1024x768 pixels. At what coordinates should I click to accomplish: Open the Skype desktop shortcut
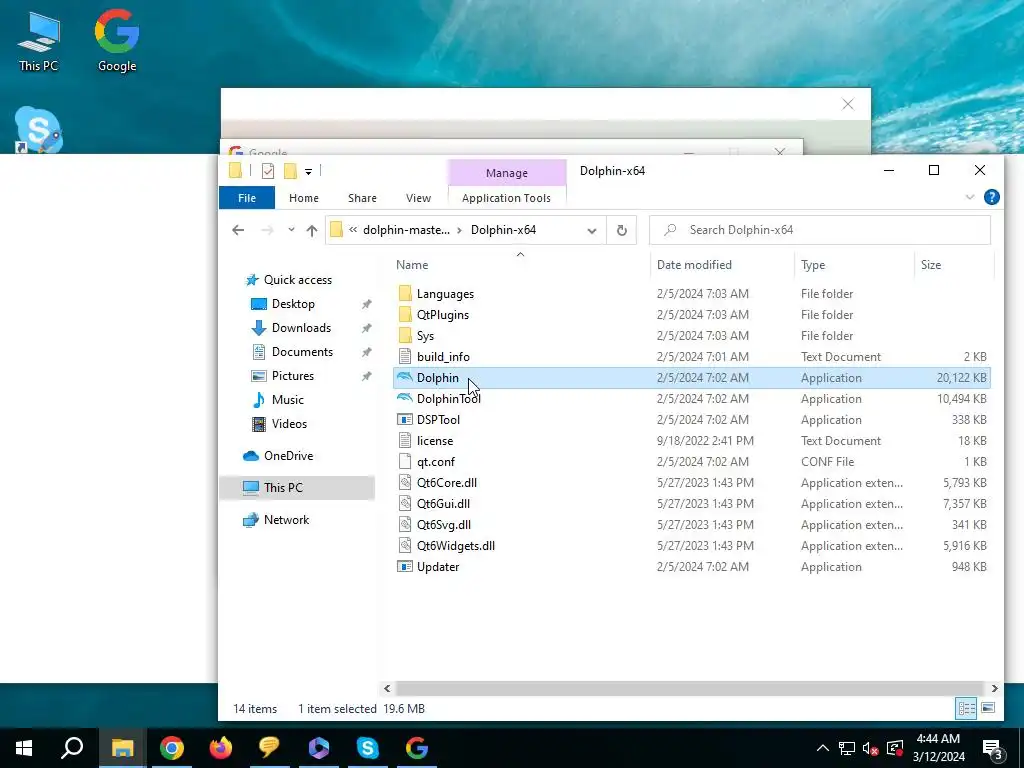coord(39,129)
